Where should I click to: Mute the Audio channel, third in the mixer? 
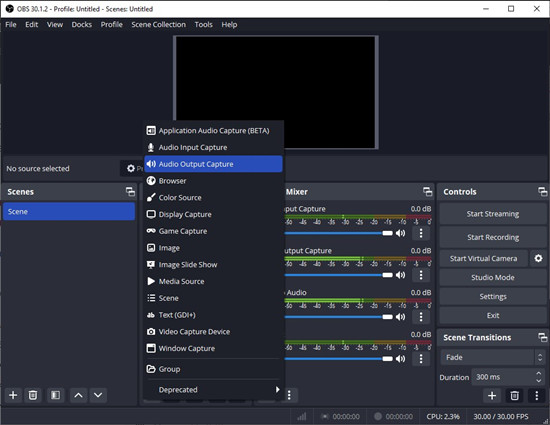401,317
